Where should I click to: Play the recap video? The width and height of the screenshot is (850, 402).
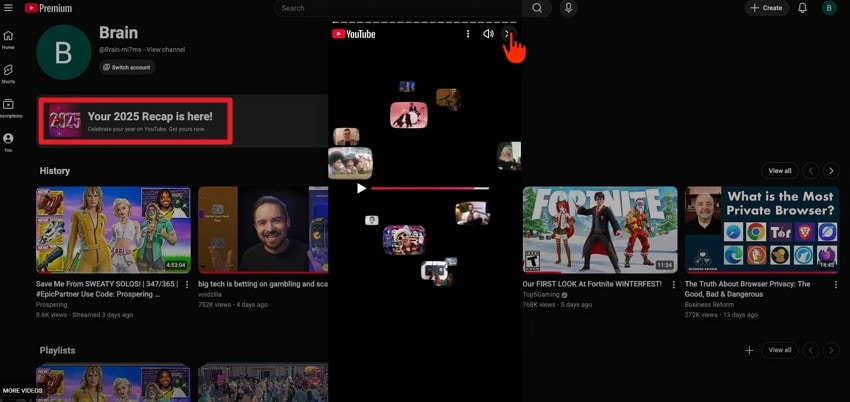[361, 188]
